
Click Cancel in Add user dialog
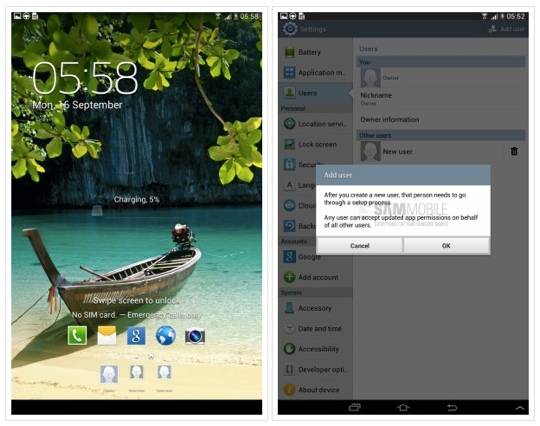[x=360, y=246]
